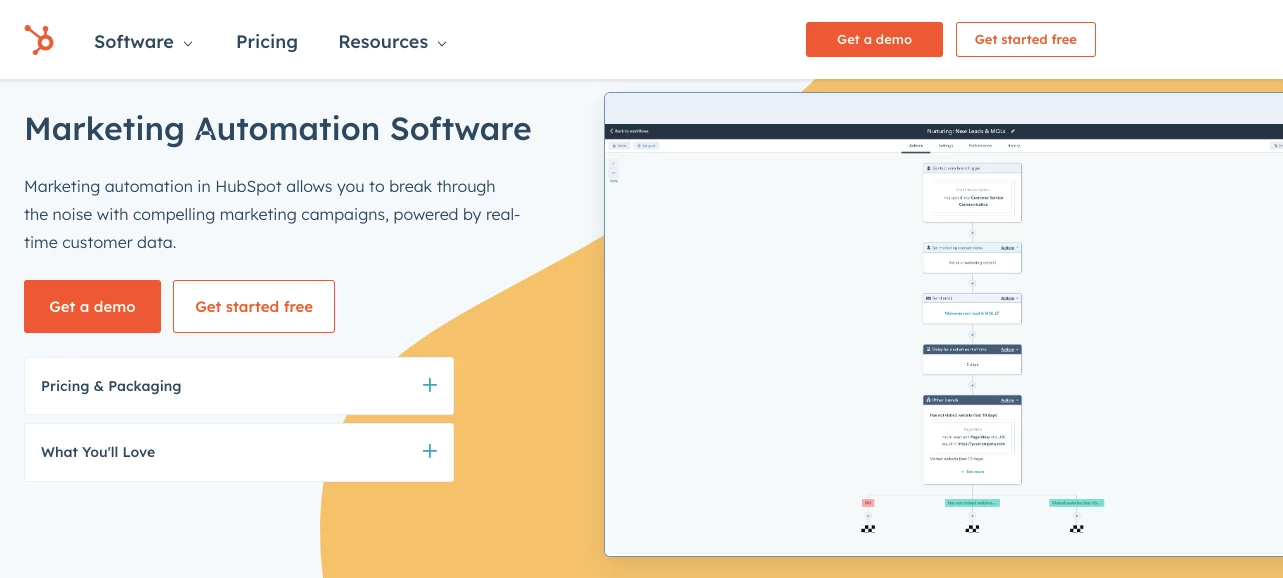The width and height of the screenshot is (1283, 578).
Task: Open Actions dropdown on the Send email card
Action: [x=1009, y=298]
